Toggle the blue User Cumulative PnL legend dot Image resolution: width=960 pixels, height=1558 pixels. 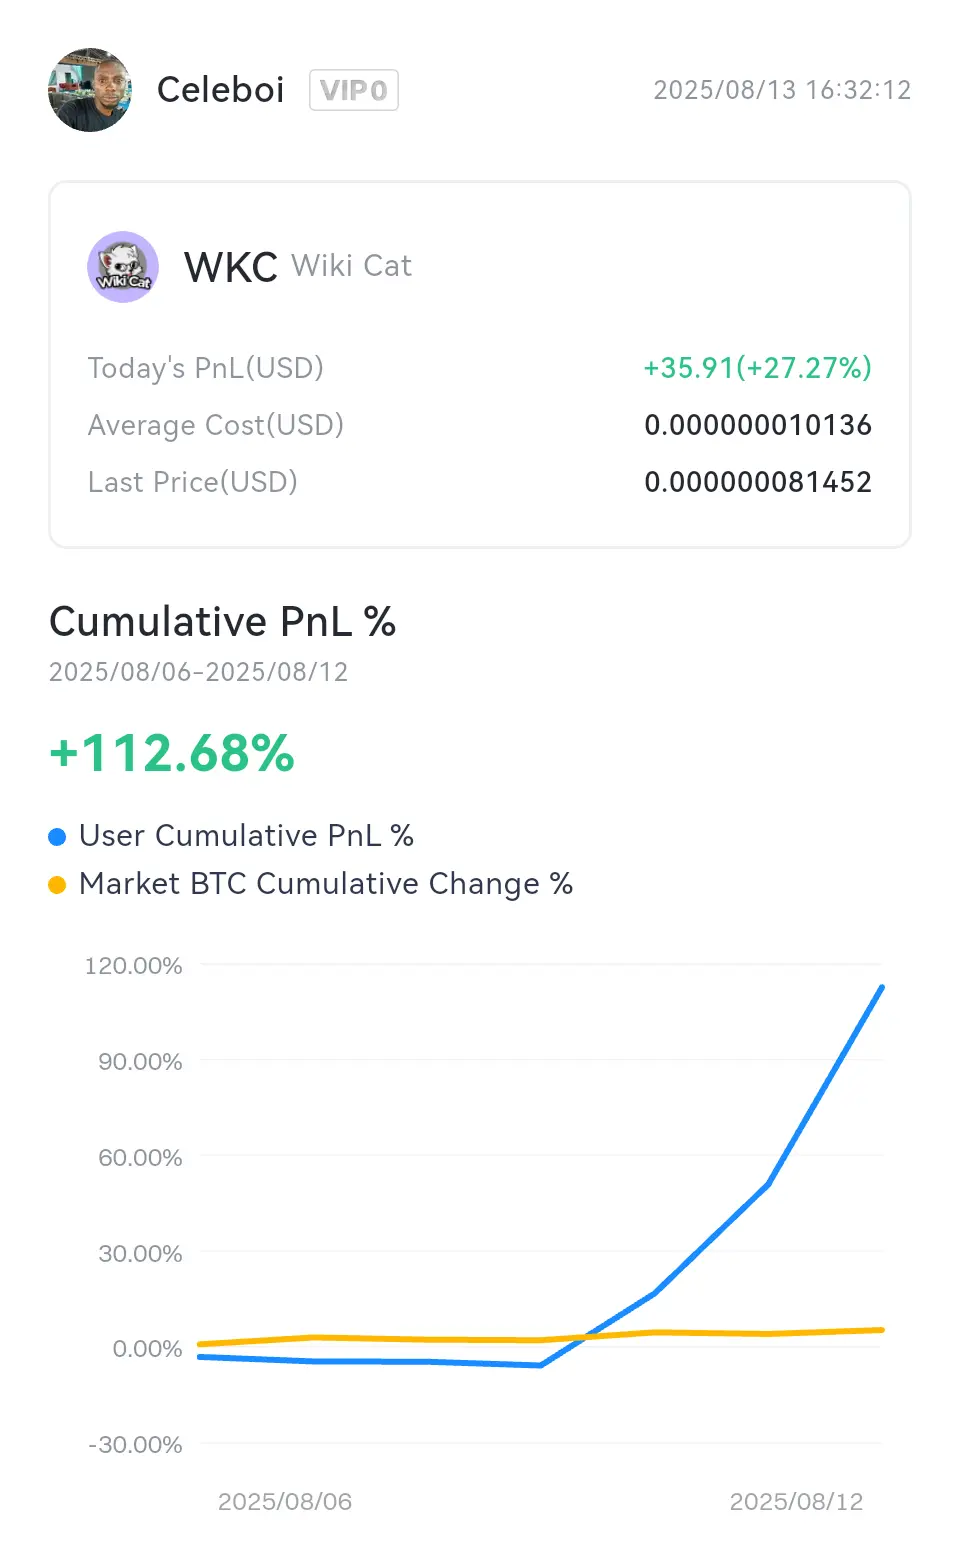(x=57, y=836)
